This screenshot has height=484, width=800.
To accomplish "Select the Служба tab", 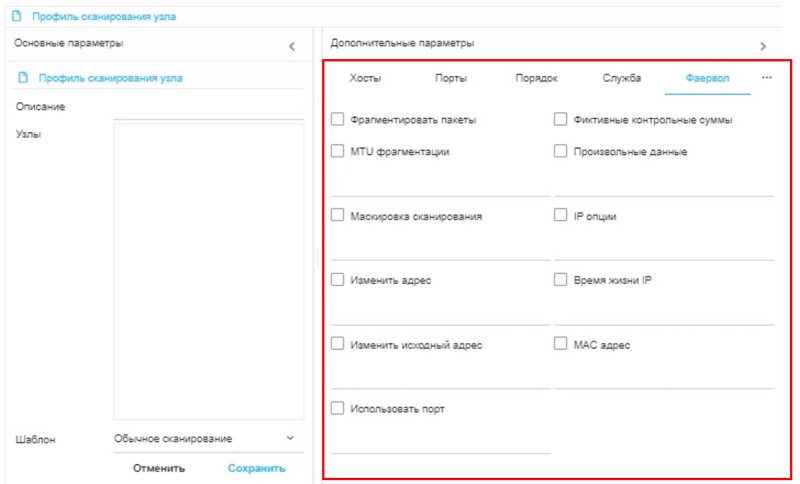I will pyautogui.click(x=621, y=78).
